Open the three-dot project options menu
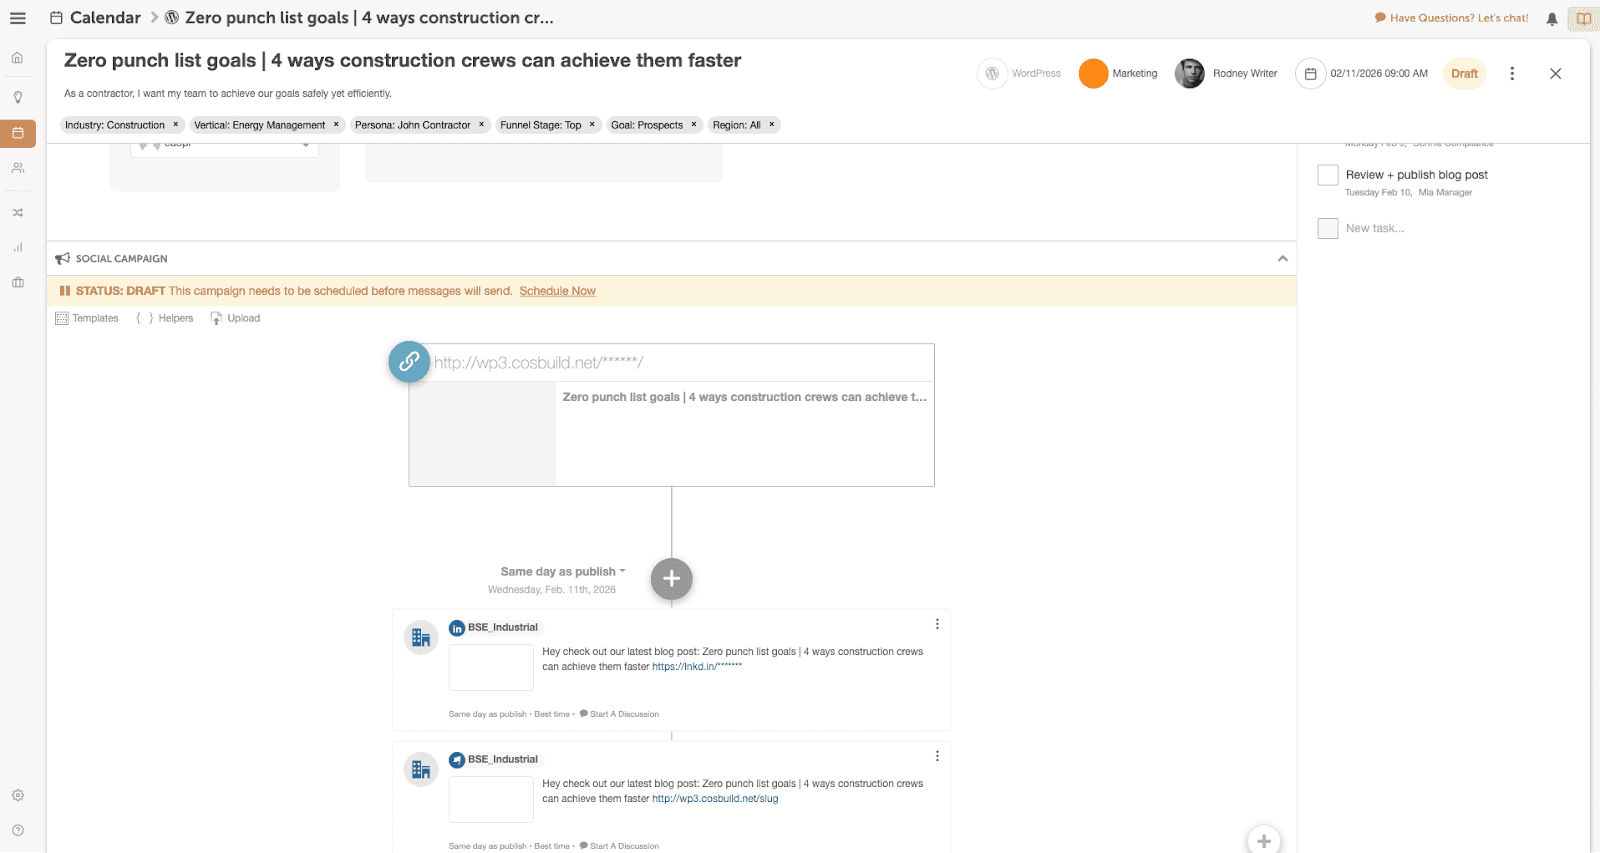This screenshot has height=853, width=1600. (1512, 73)
